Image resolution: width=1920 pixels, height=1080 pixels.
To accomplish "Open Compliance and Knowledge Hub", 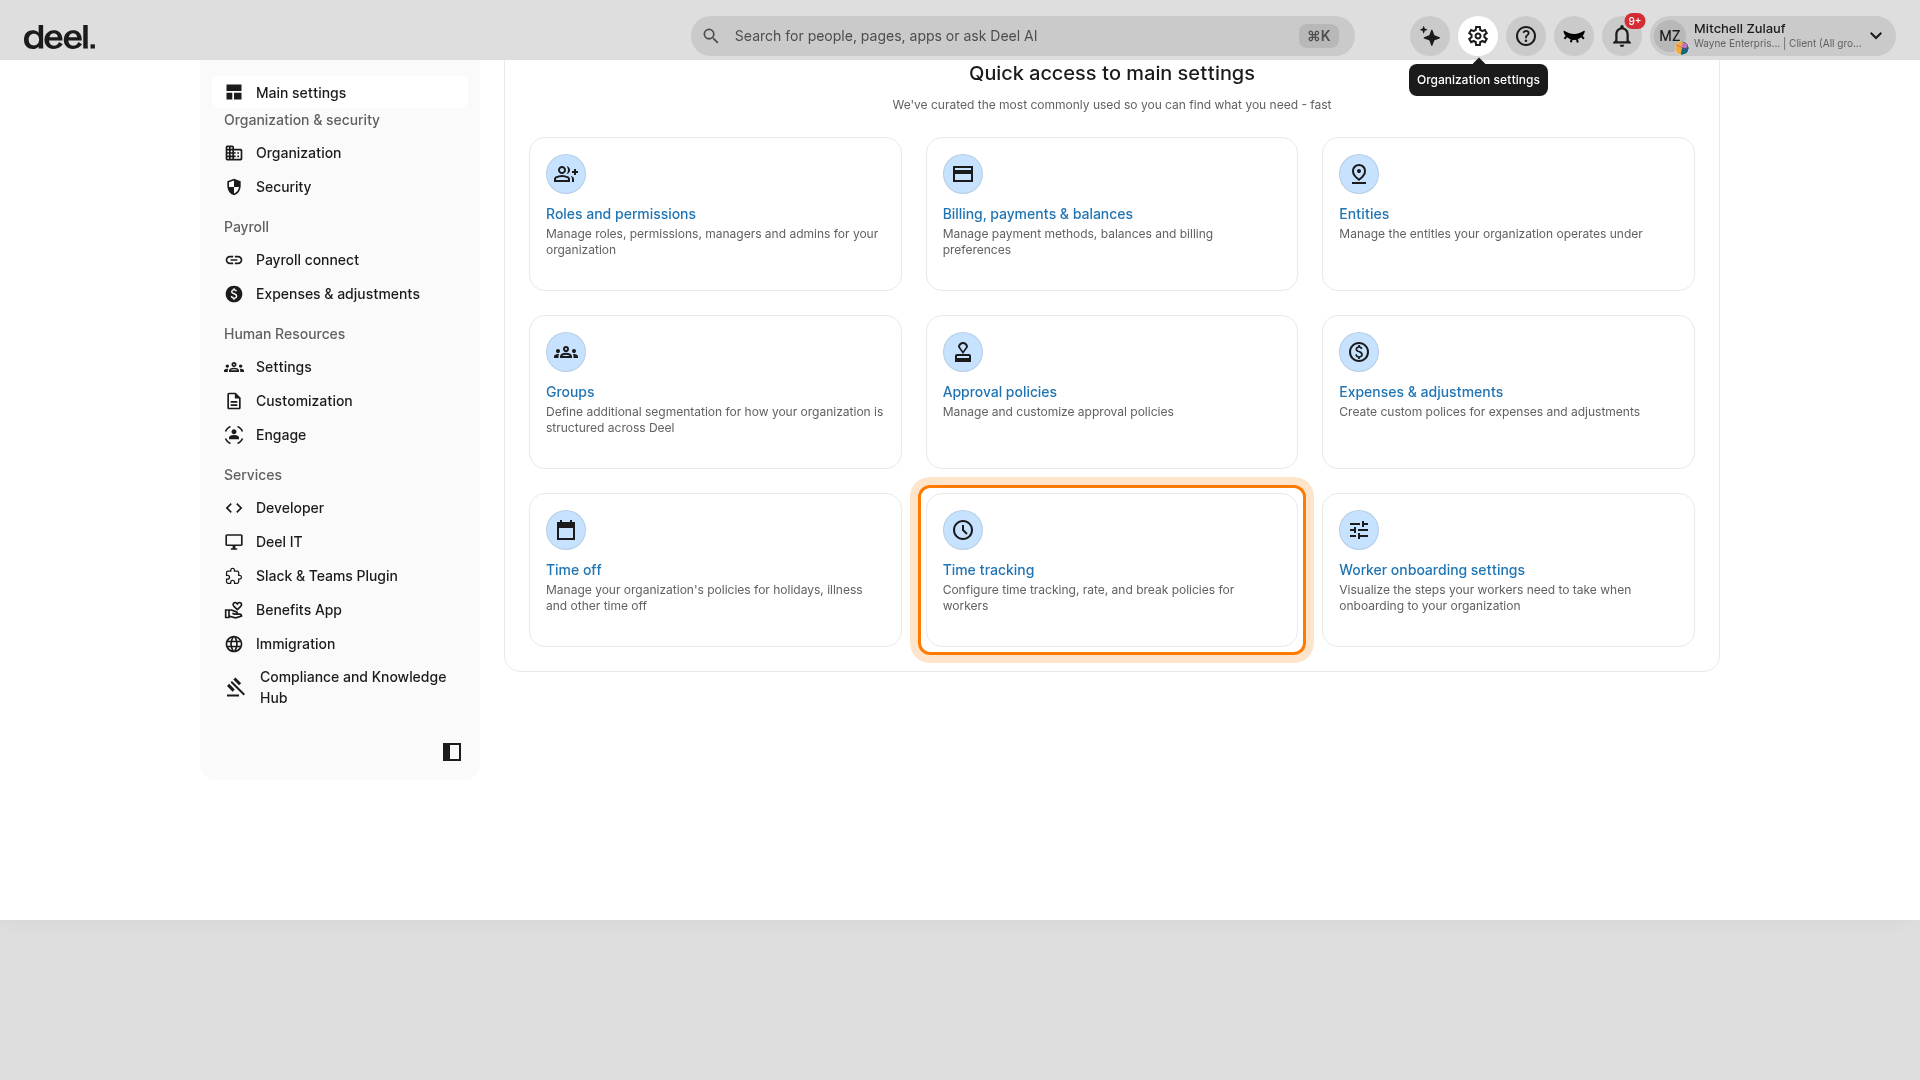I will pos(340,687).
